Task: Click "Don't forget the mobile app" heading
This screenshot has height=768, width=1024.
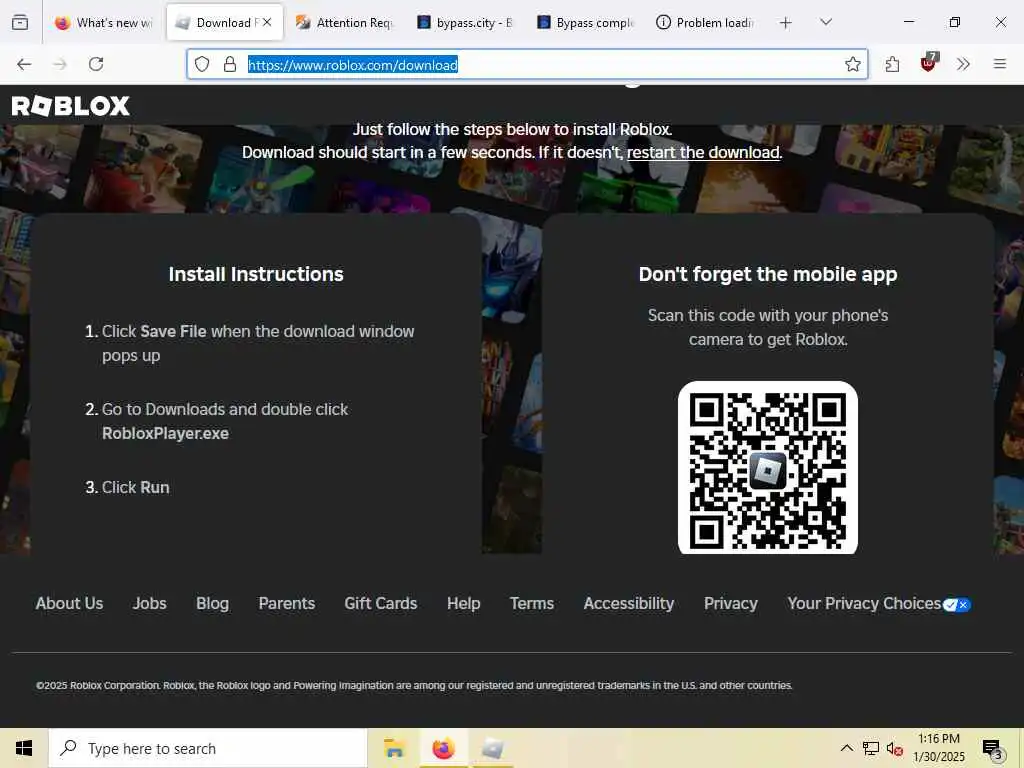Action: click(x=768, y=274)
